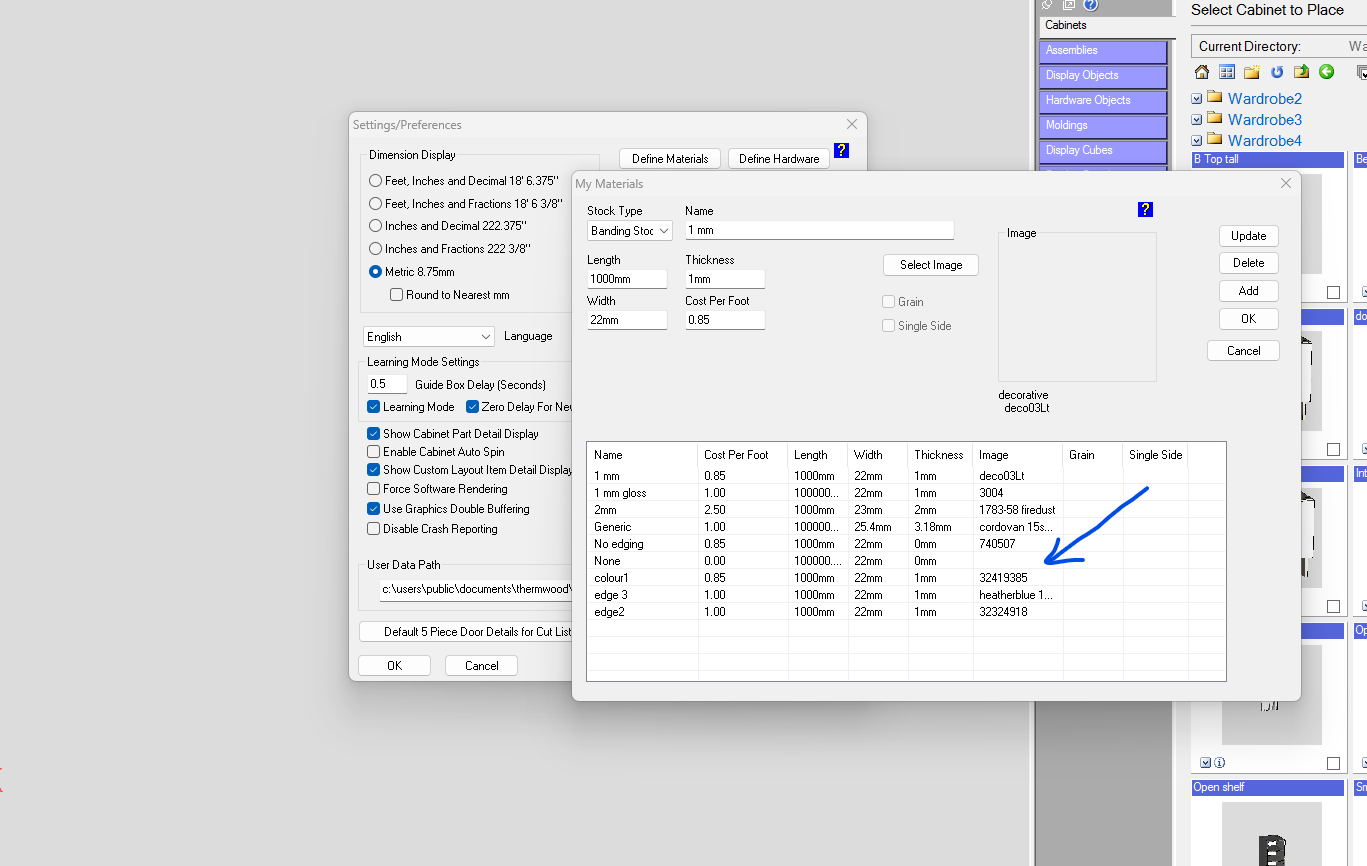1367x866 pixels.
Task: Click the thumbnail grid view icon
Action: [x=1227, y=72]
